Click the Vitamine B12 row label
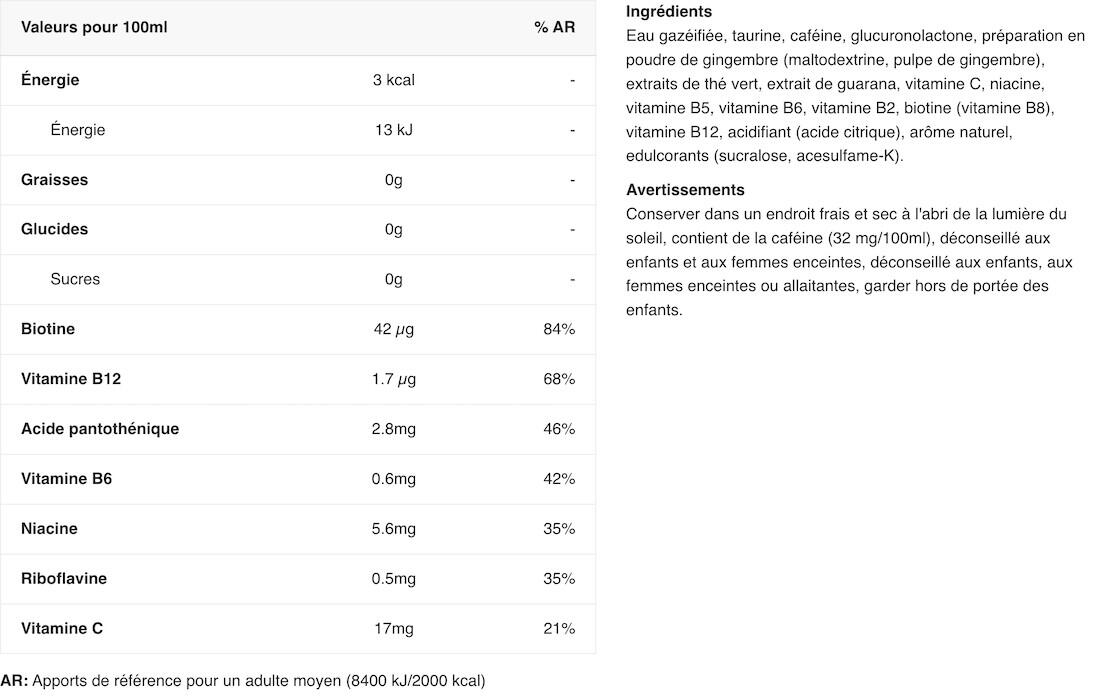The width and height of the screenshot is (1103, 700). pyautogui.click(x=71, y=379)
